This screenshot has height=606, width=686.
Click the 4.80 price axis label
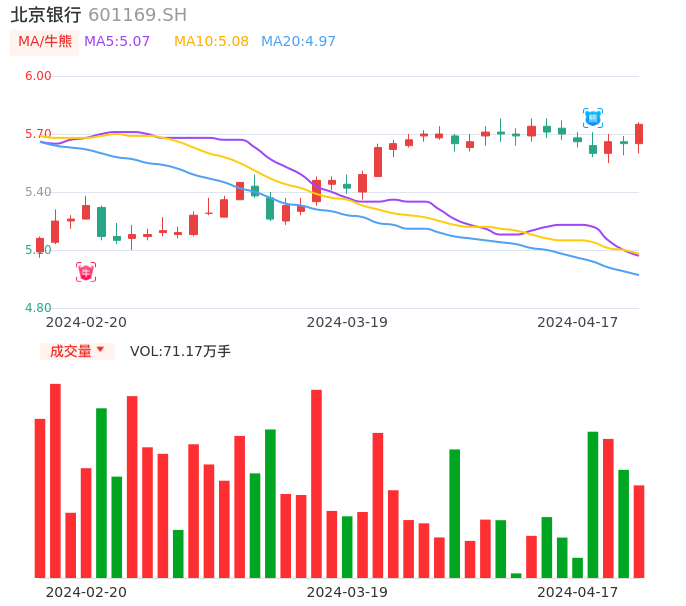tap(38, 308)
